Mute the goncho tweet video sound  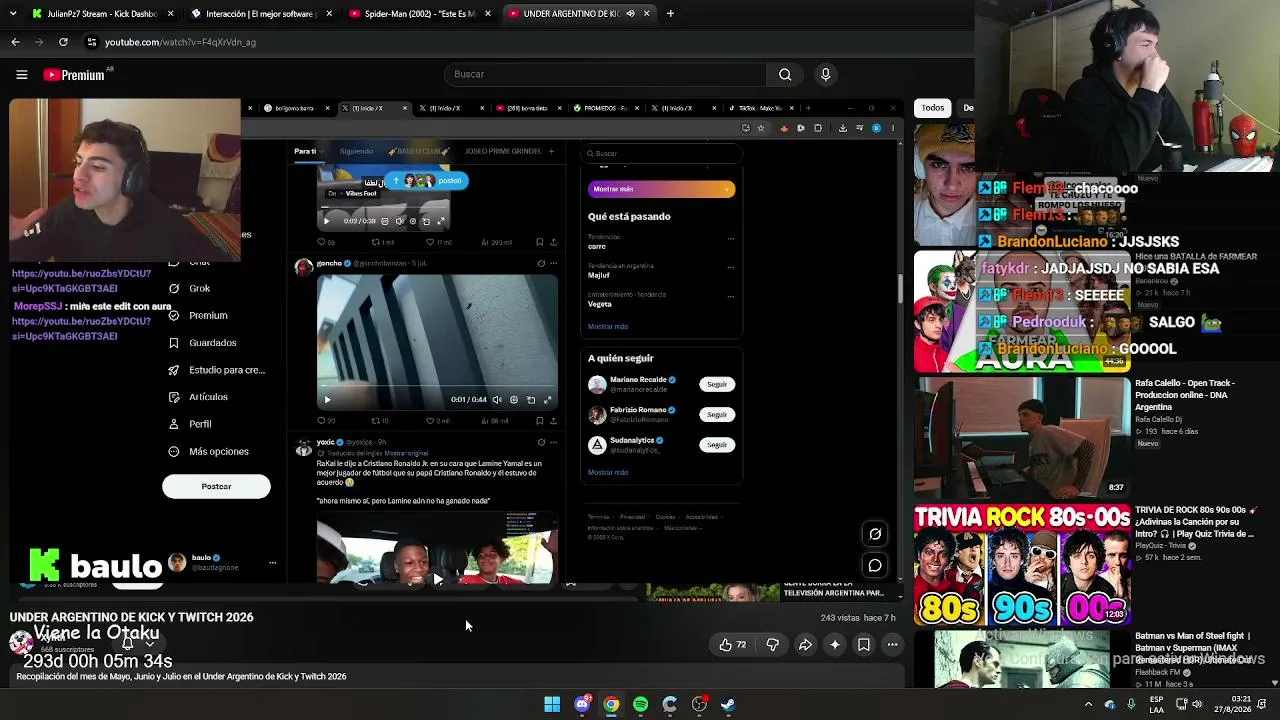point(497,400)
